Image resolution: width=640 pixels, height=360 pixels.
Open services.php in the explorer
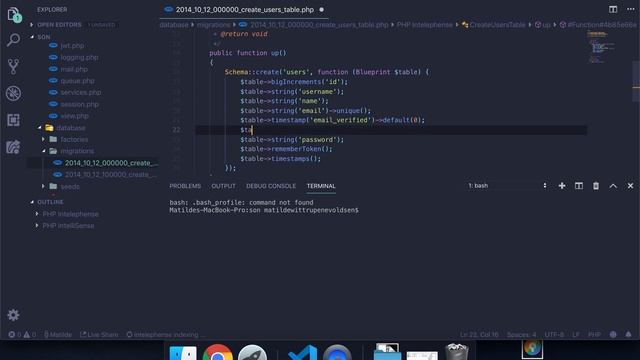click(81, 93)
